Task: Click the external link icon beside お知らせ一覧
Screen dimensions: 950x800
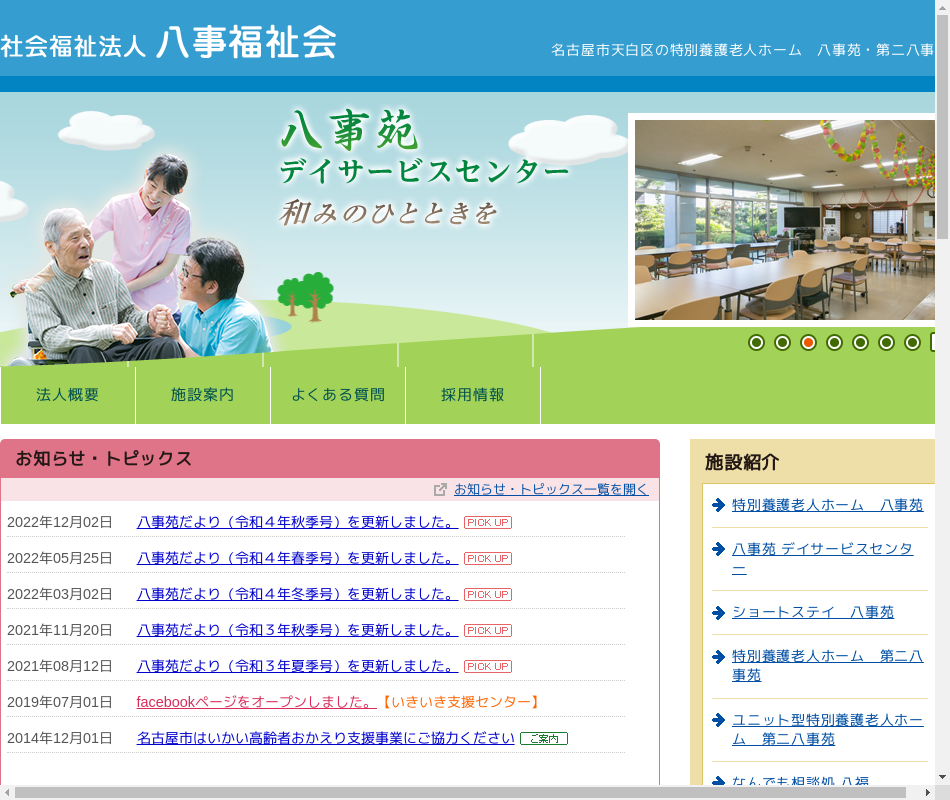Action: click(x=440, y=490)
